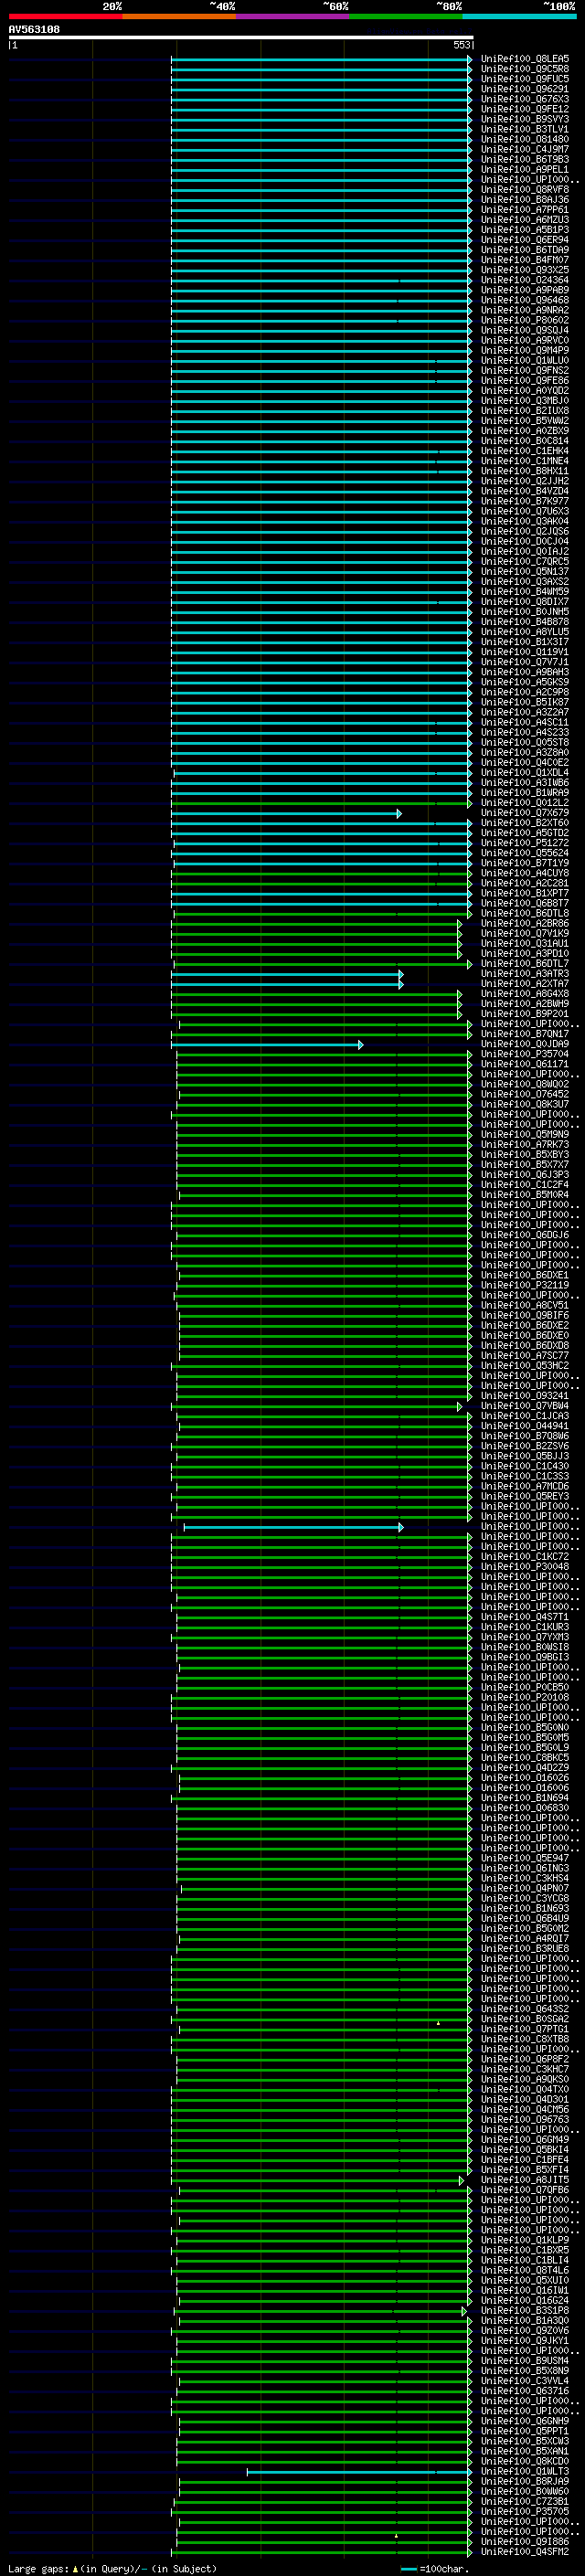Image resolution: width=585 pixels, height=2576 pixels.
Task: Select hit label UniRef100_Q9M4P9
Action: point(524,350)
